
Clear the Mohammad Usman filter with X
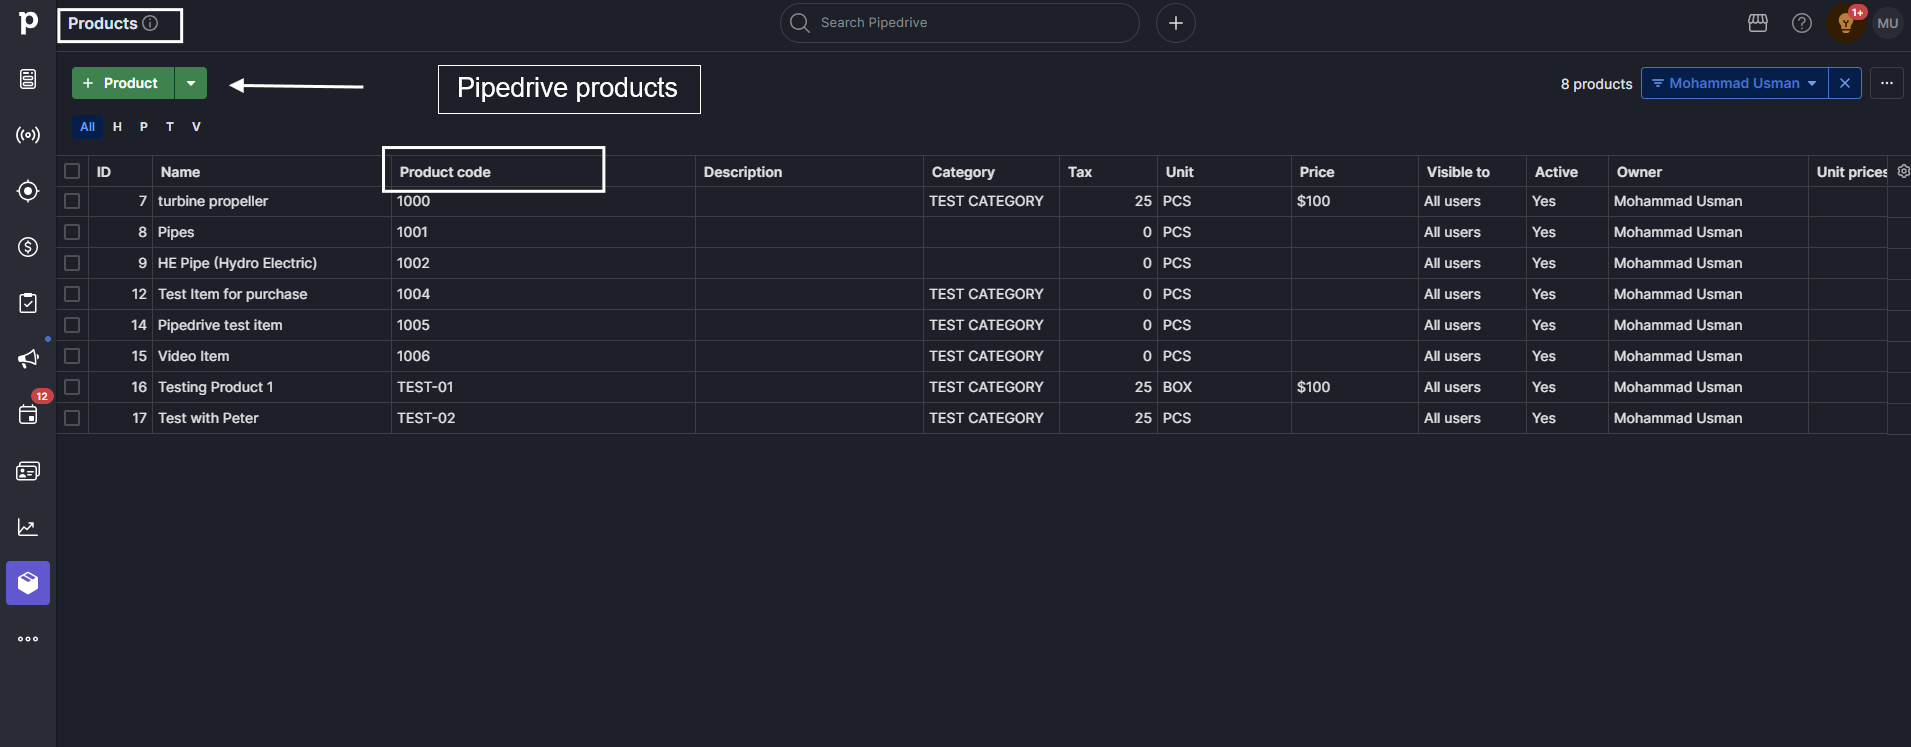pos(1845,83)
